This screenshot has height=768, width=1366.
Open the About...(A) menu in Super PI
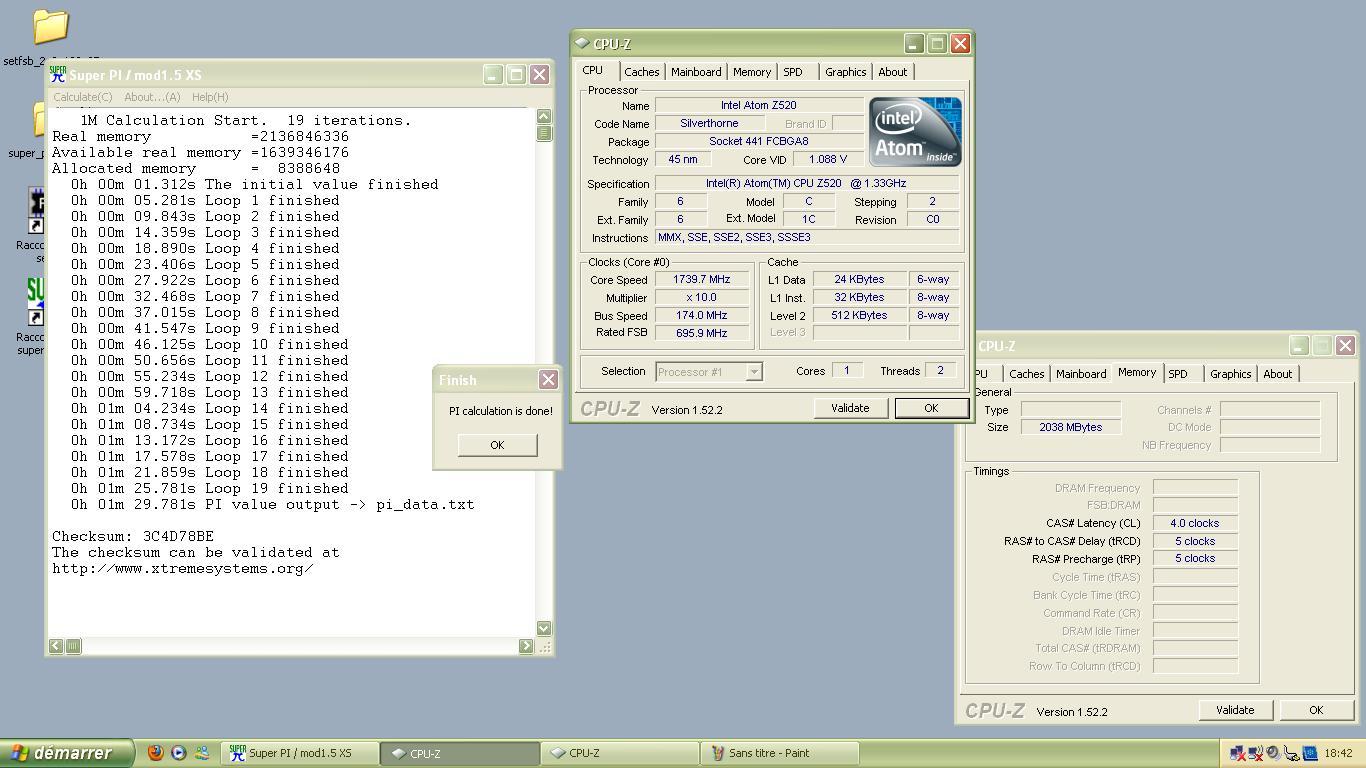152,97
